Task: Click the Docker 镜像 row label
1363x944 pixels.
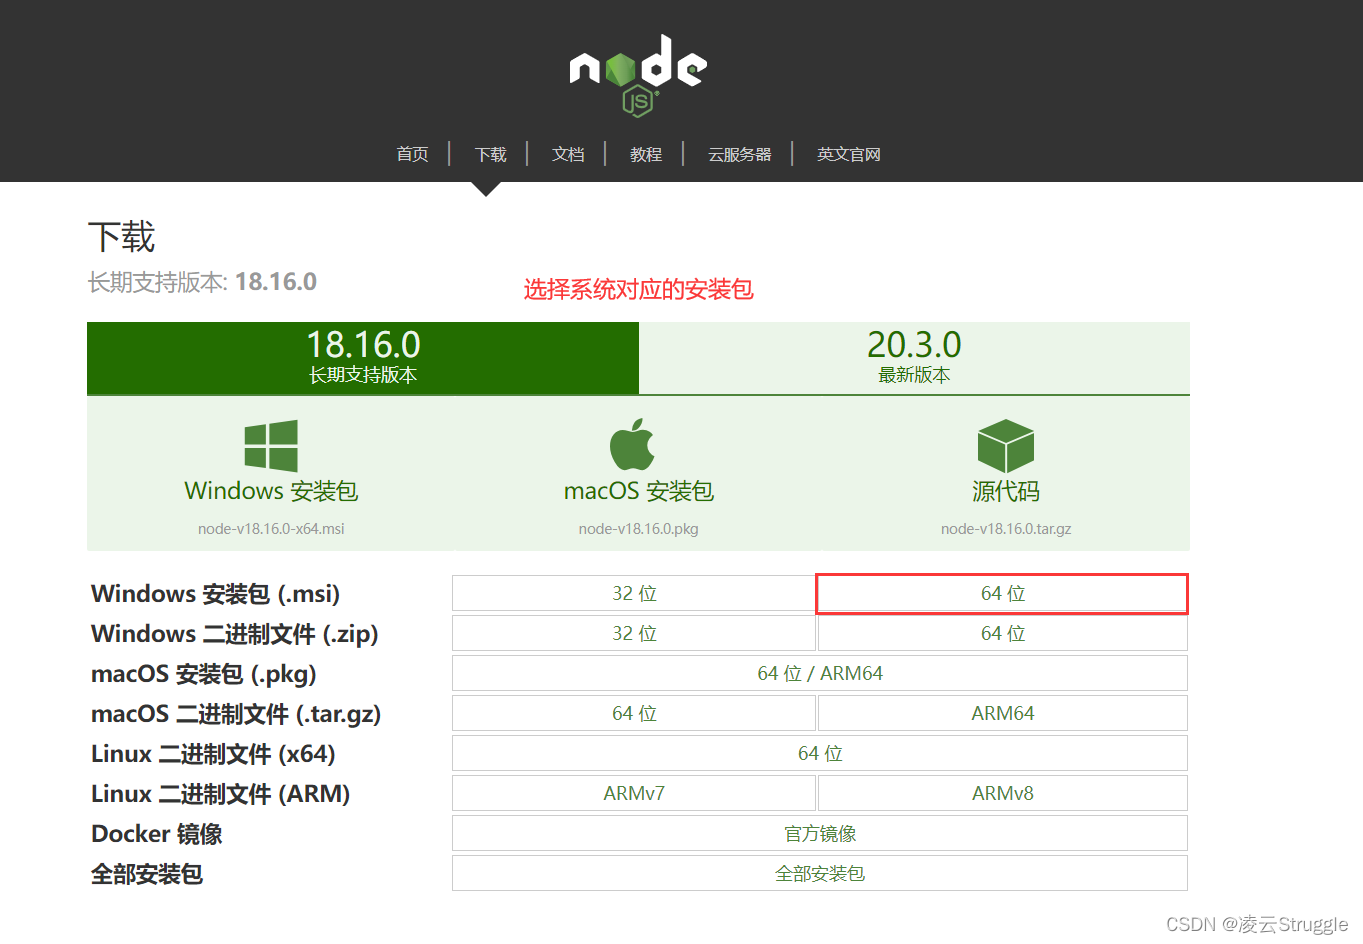Action: coord(157,834)
